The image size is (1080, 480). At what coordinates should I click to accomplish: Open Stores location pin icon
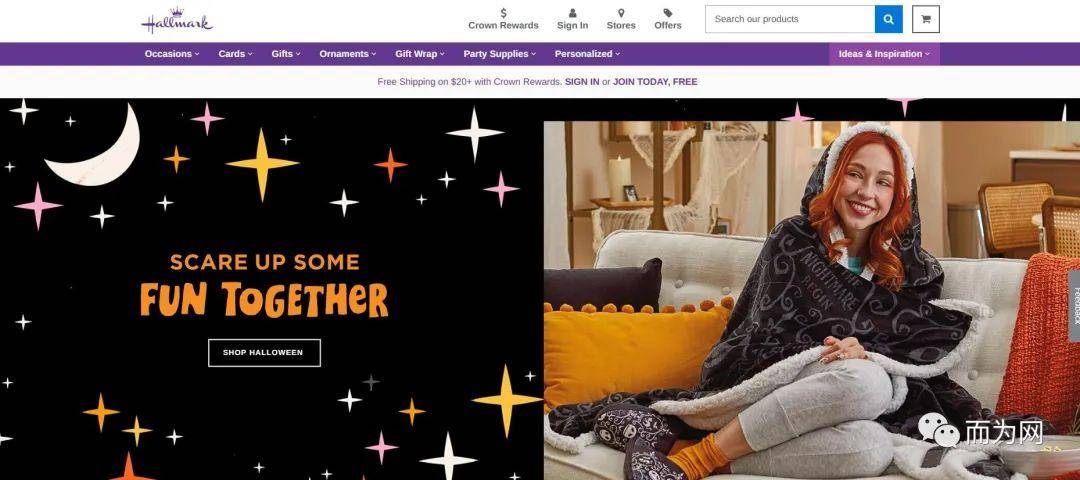621,13
